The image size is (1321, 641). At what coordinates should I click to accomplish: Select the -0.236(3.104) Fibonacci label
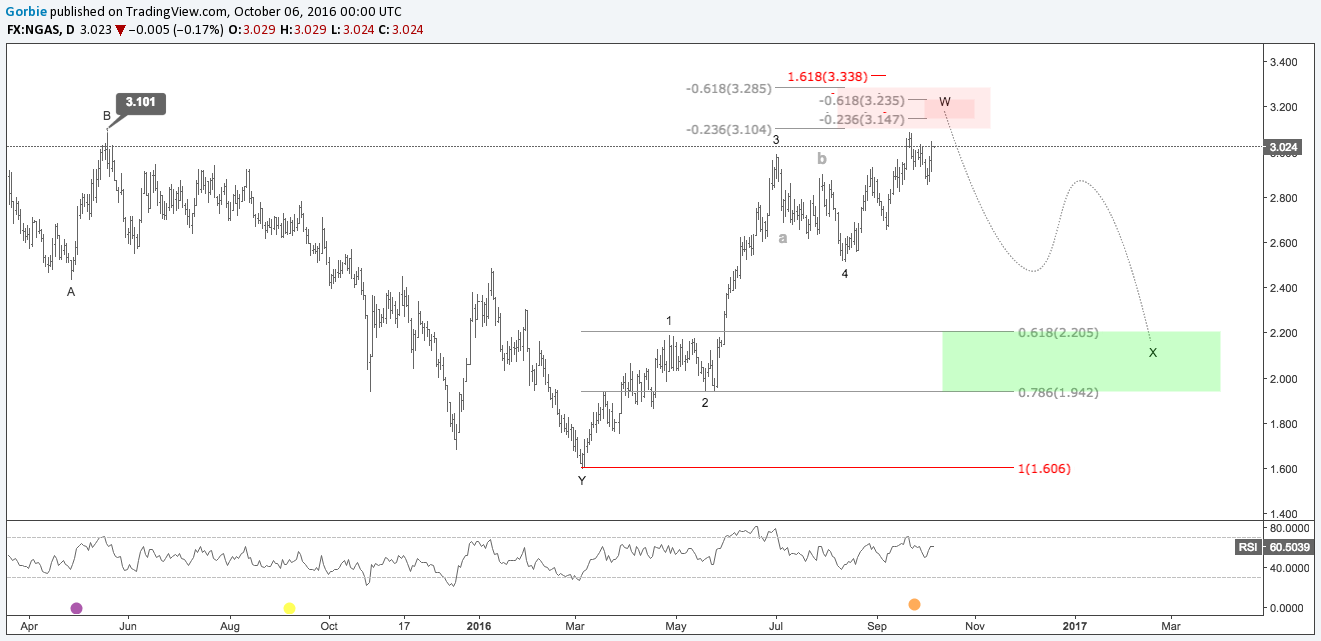coord(728,130)
